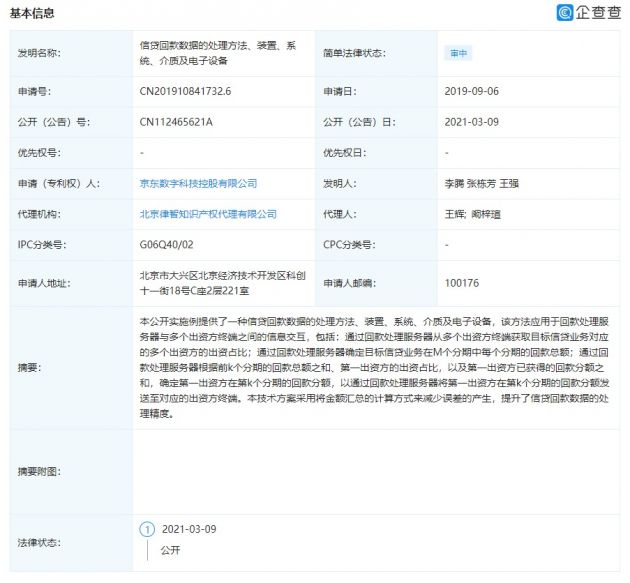Click the 企查查 logo icon

tap(566, 13)
